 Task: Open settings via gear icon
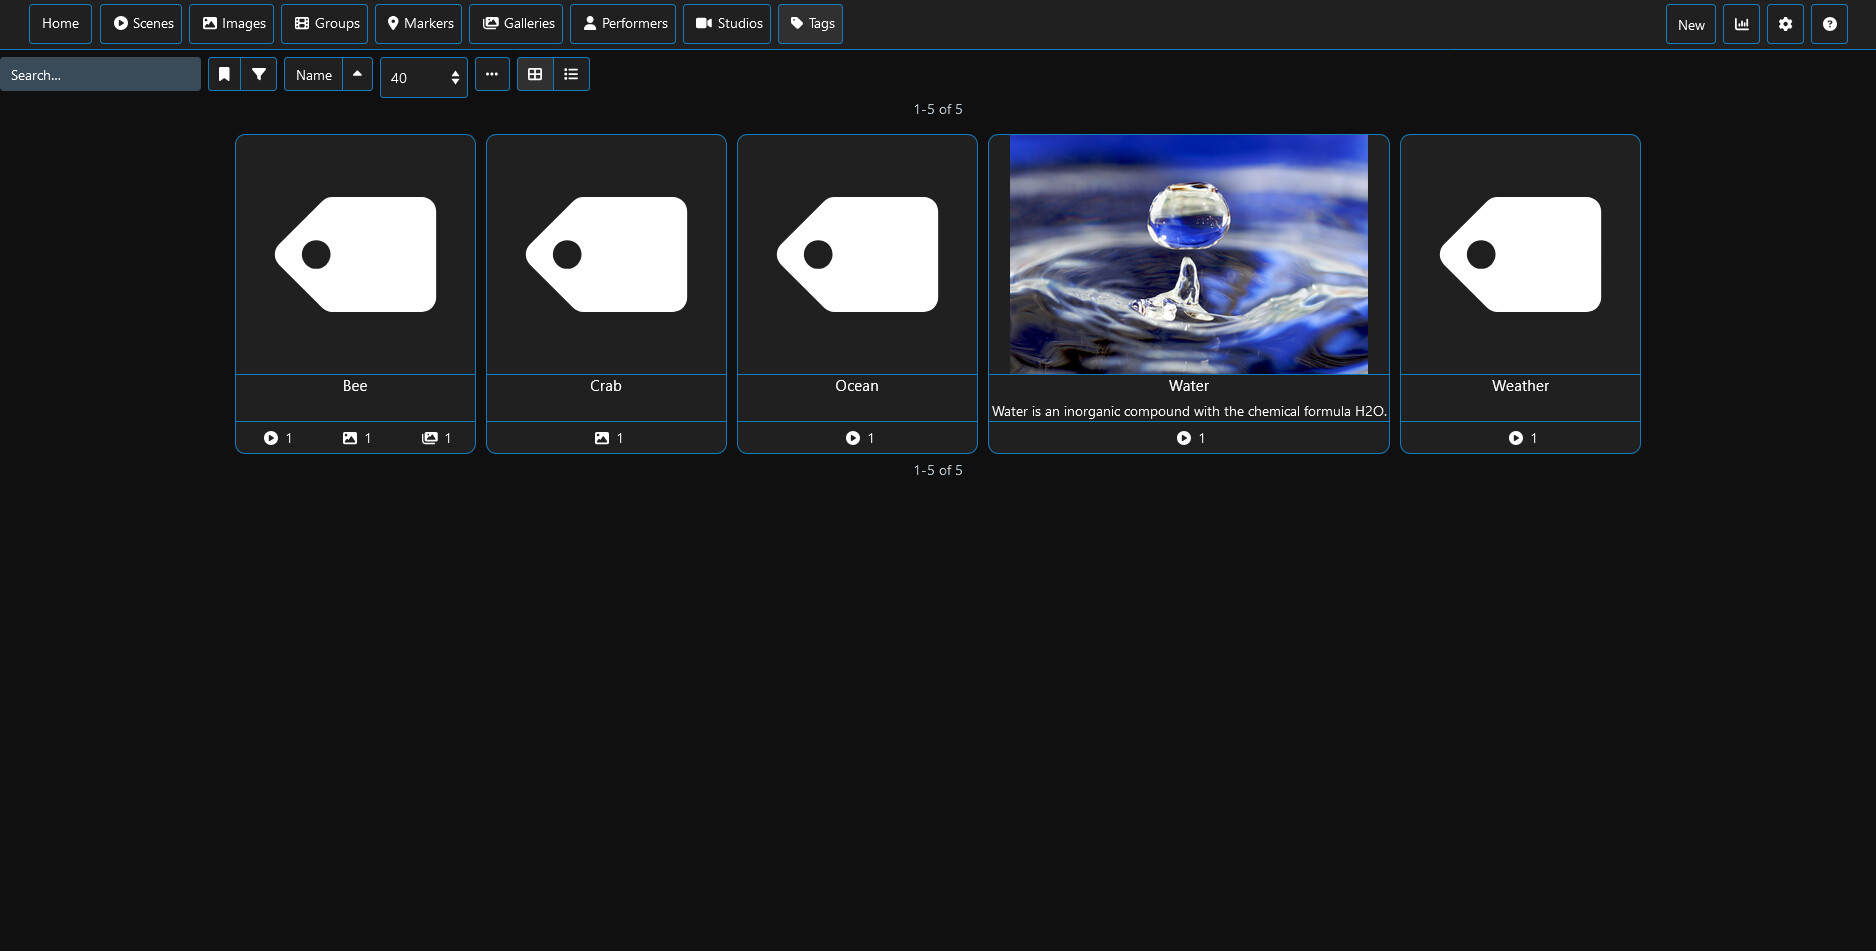pos(1786,25)
